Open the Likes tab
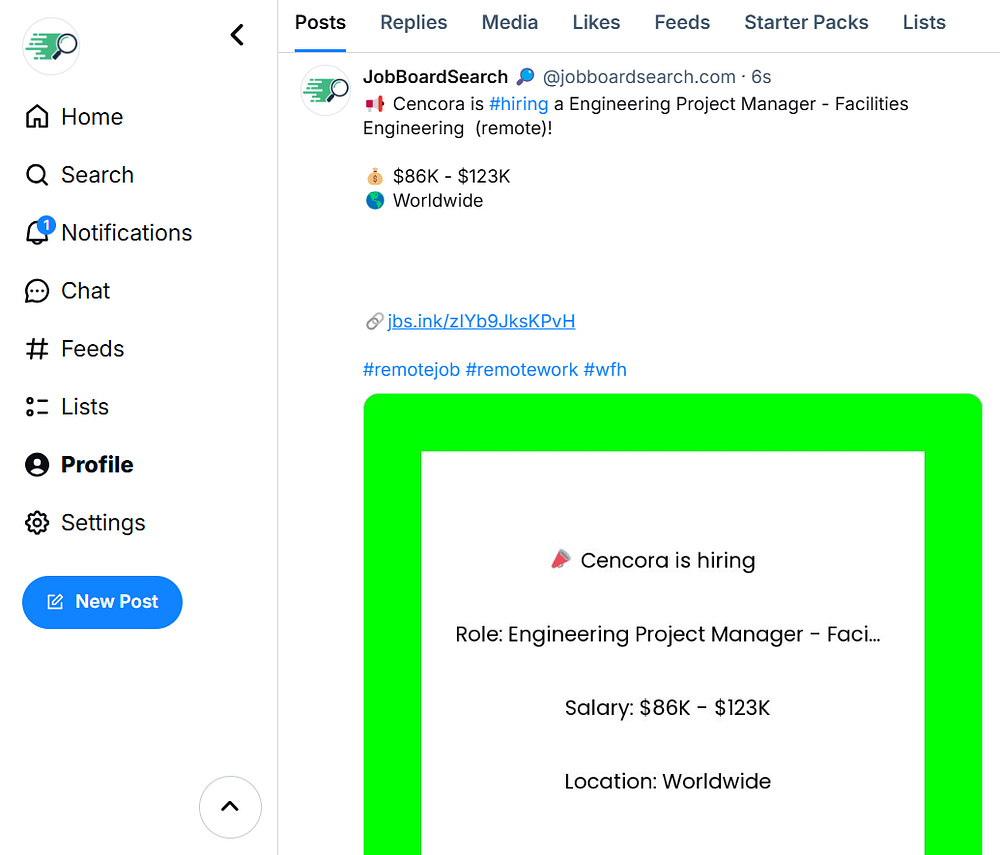The height and width of the screenshot is (855, 1000). click(596, 22)
